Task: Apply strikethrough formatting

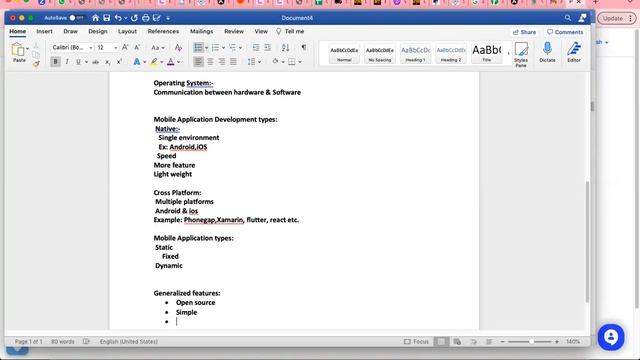Action: tap(96, 62)
